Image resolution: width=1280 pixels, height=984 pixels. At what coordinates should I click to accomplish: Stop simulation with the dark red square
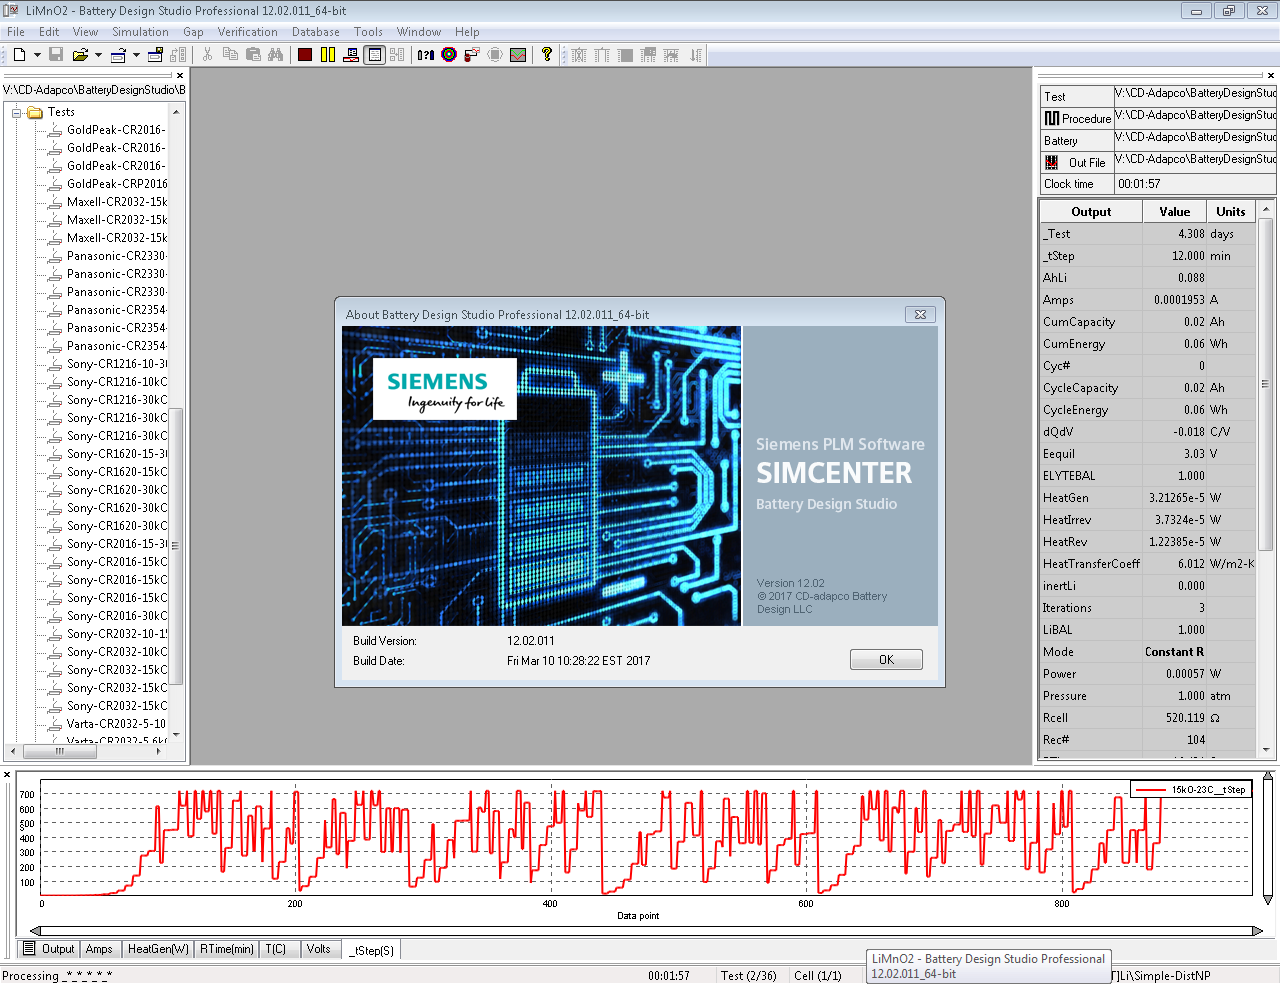305,55
